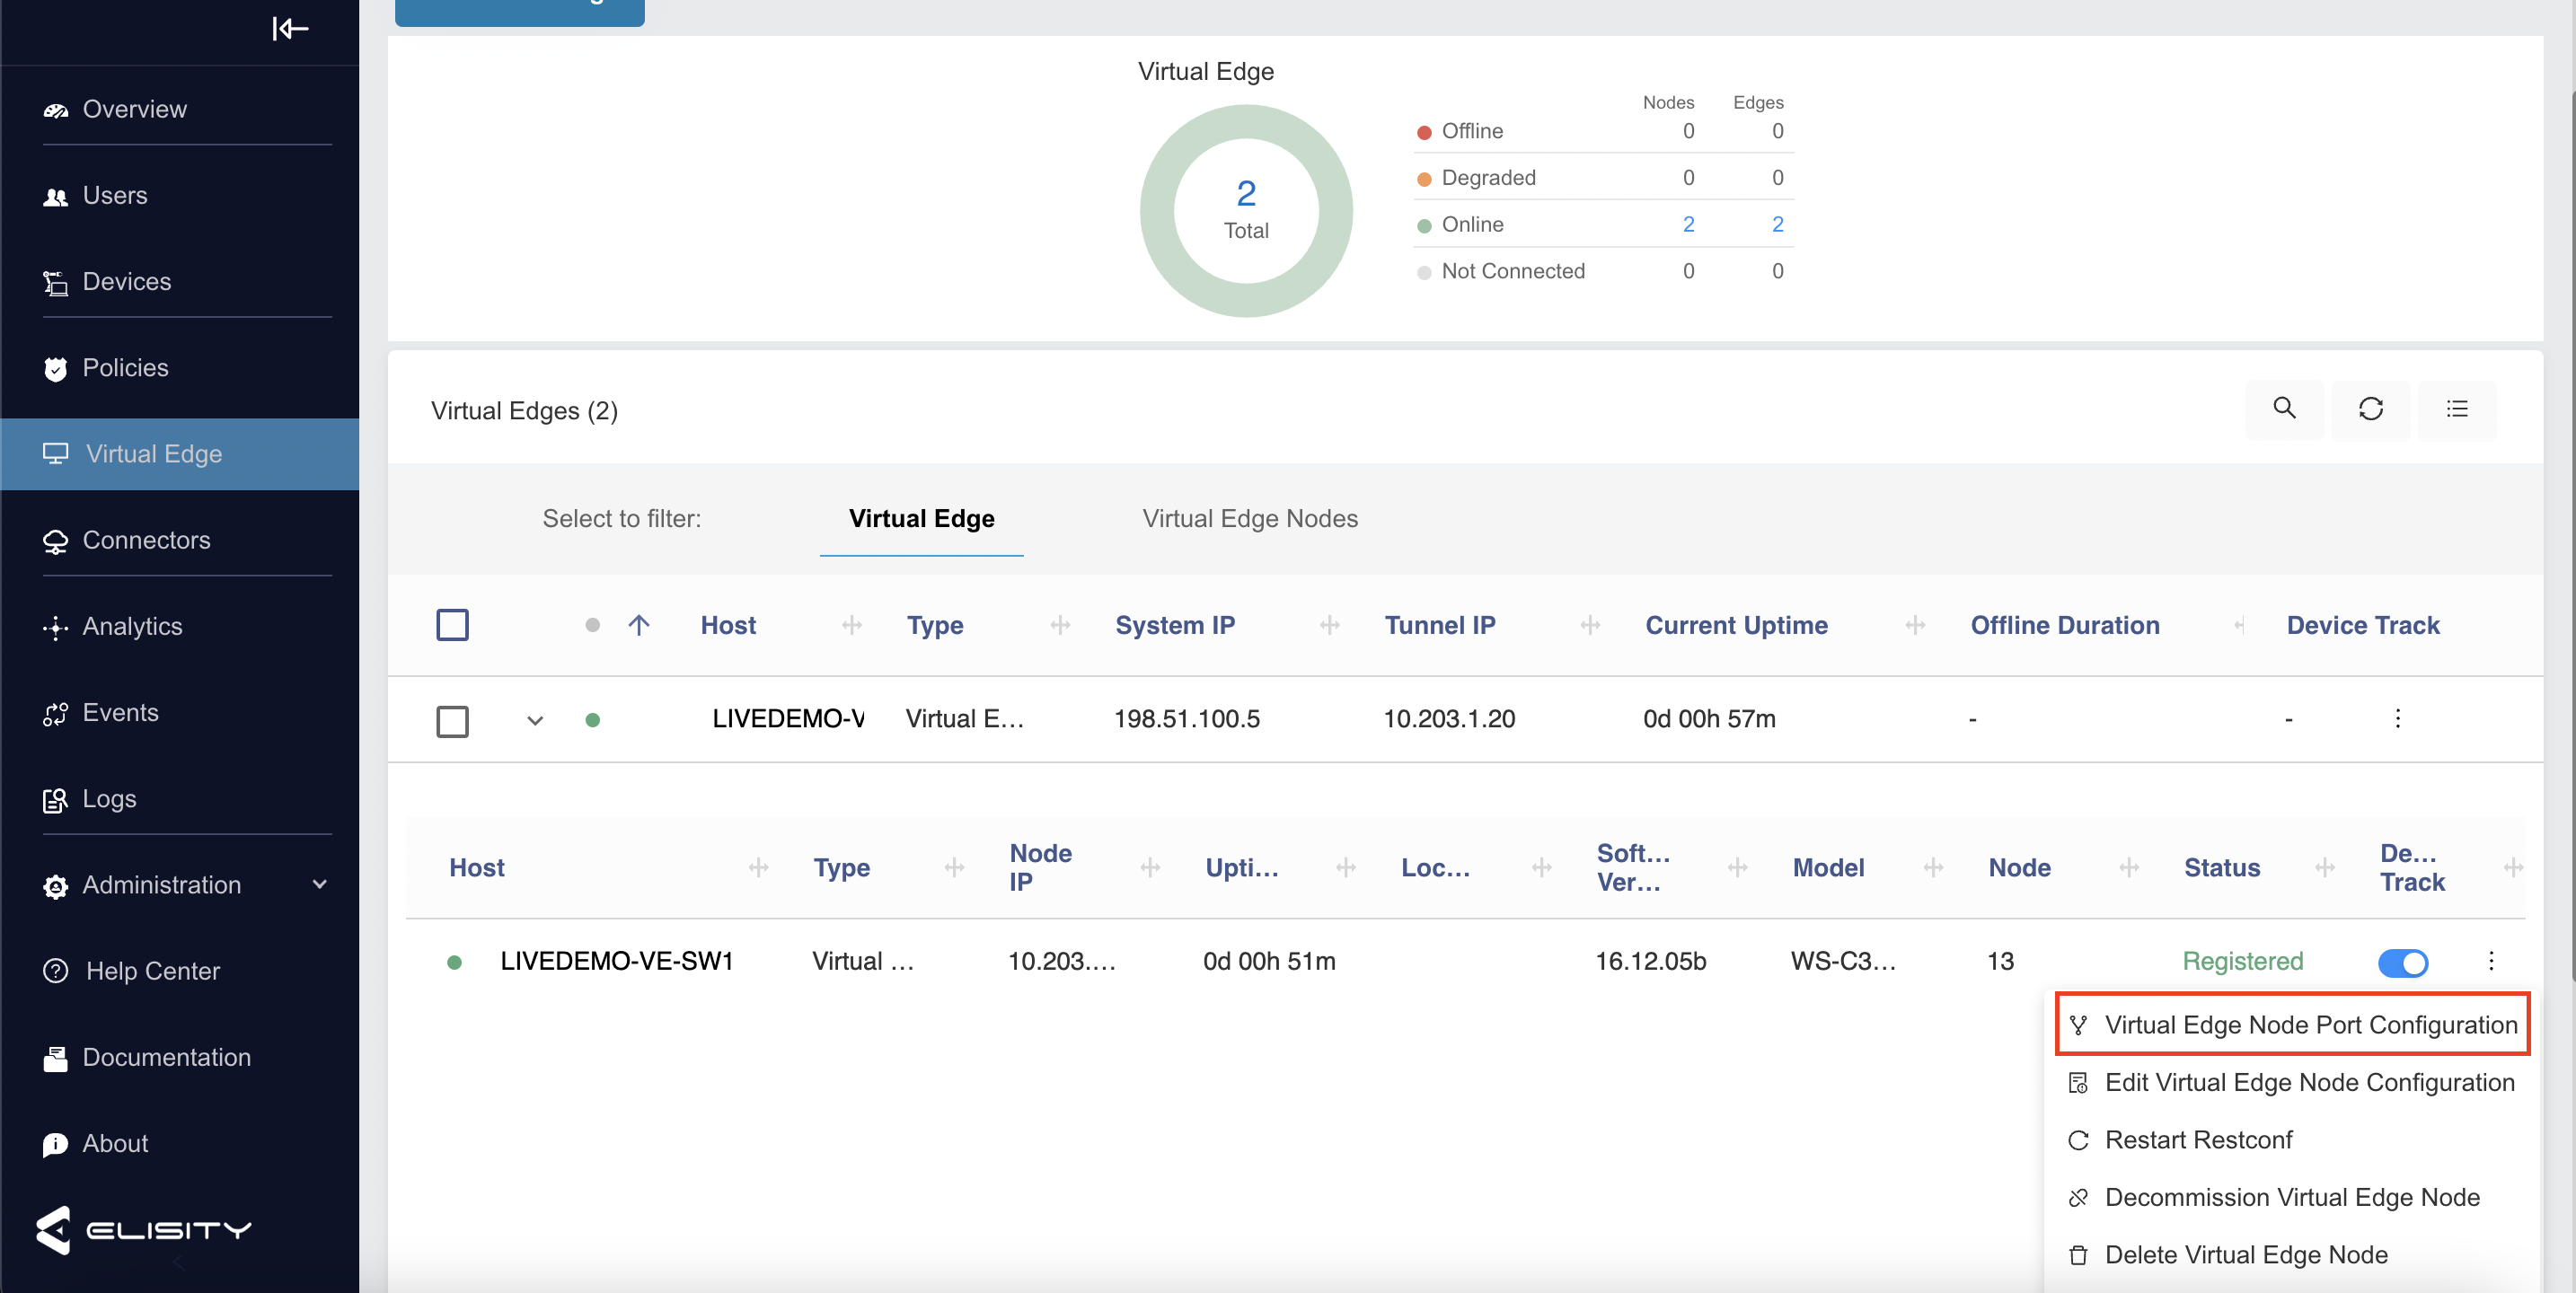This screenshot has height=1293, width=2576.
Task: Click the Administration gear icon
Action: click(55, 886)
